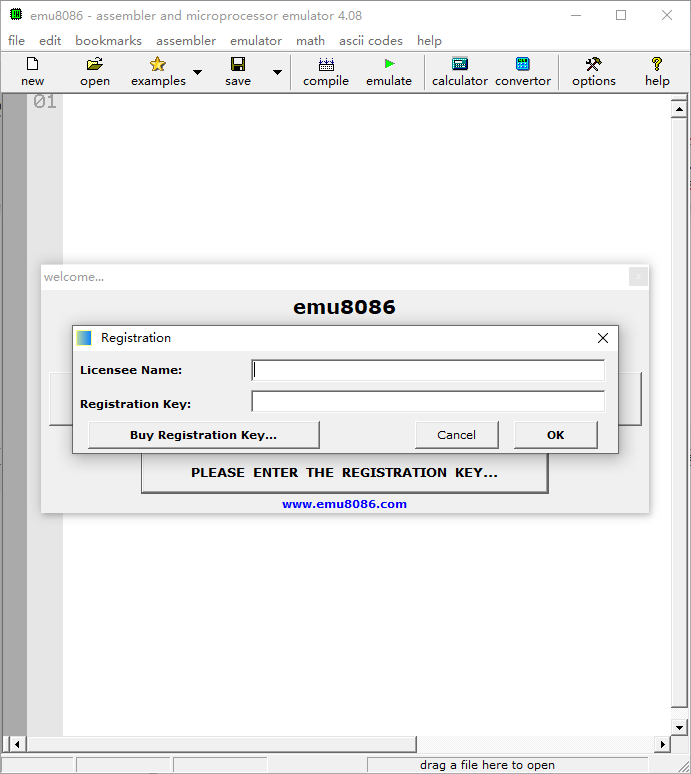
Task: Click PLEASE ENTER THE REGISTRATION KEY button
Action: (x=345, y=473)
